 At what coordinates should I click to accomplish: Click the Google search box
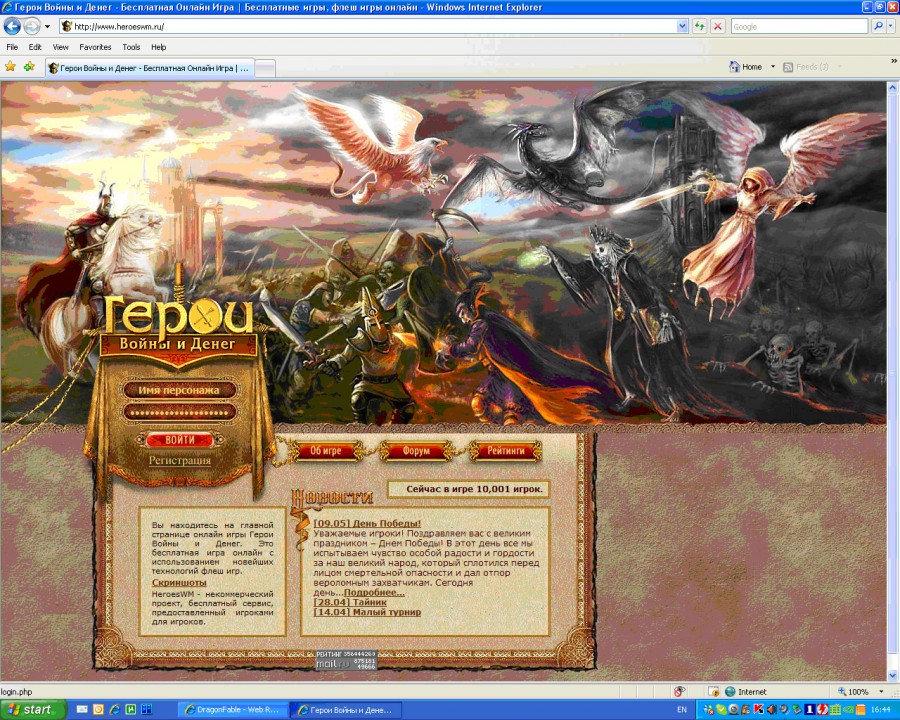click(x=799, y=26)
